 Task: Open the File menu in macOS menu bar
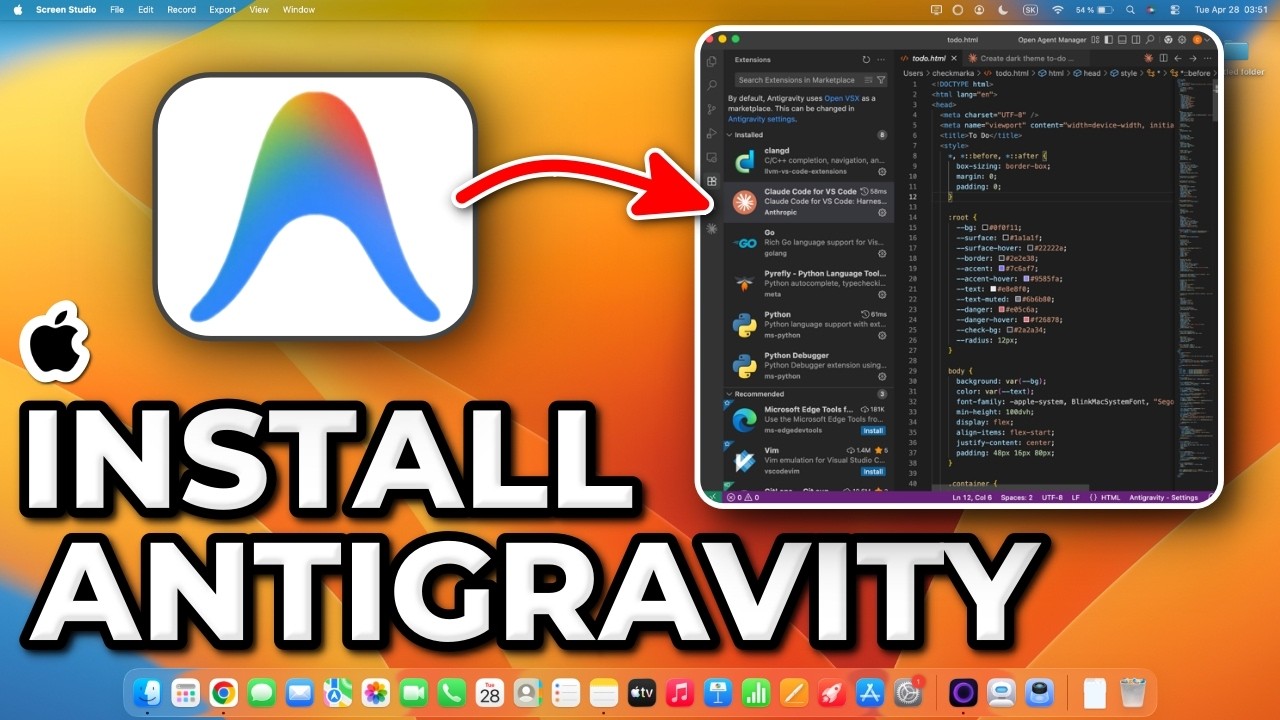point(117,10)
